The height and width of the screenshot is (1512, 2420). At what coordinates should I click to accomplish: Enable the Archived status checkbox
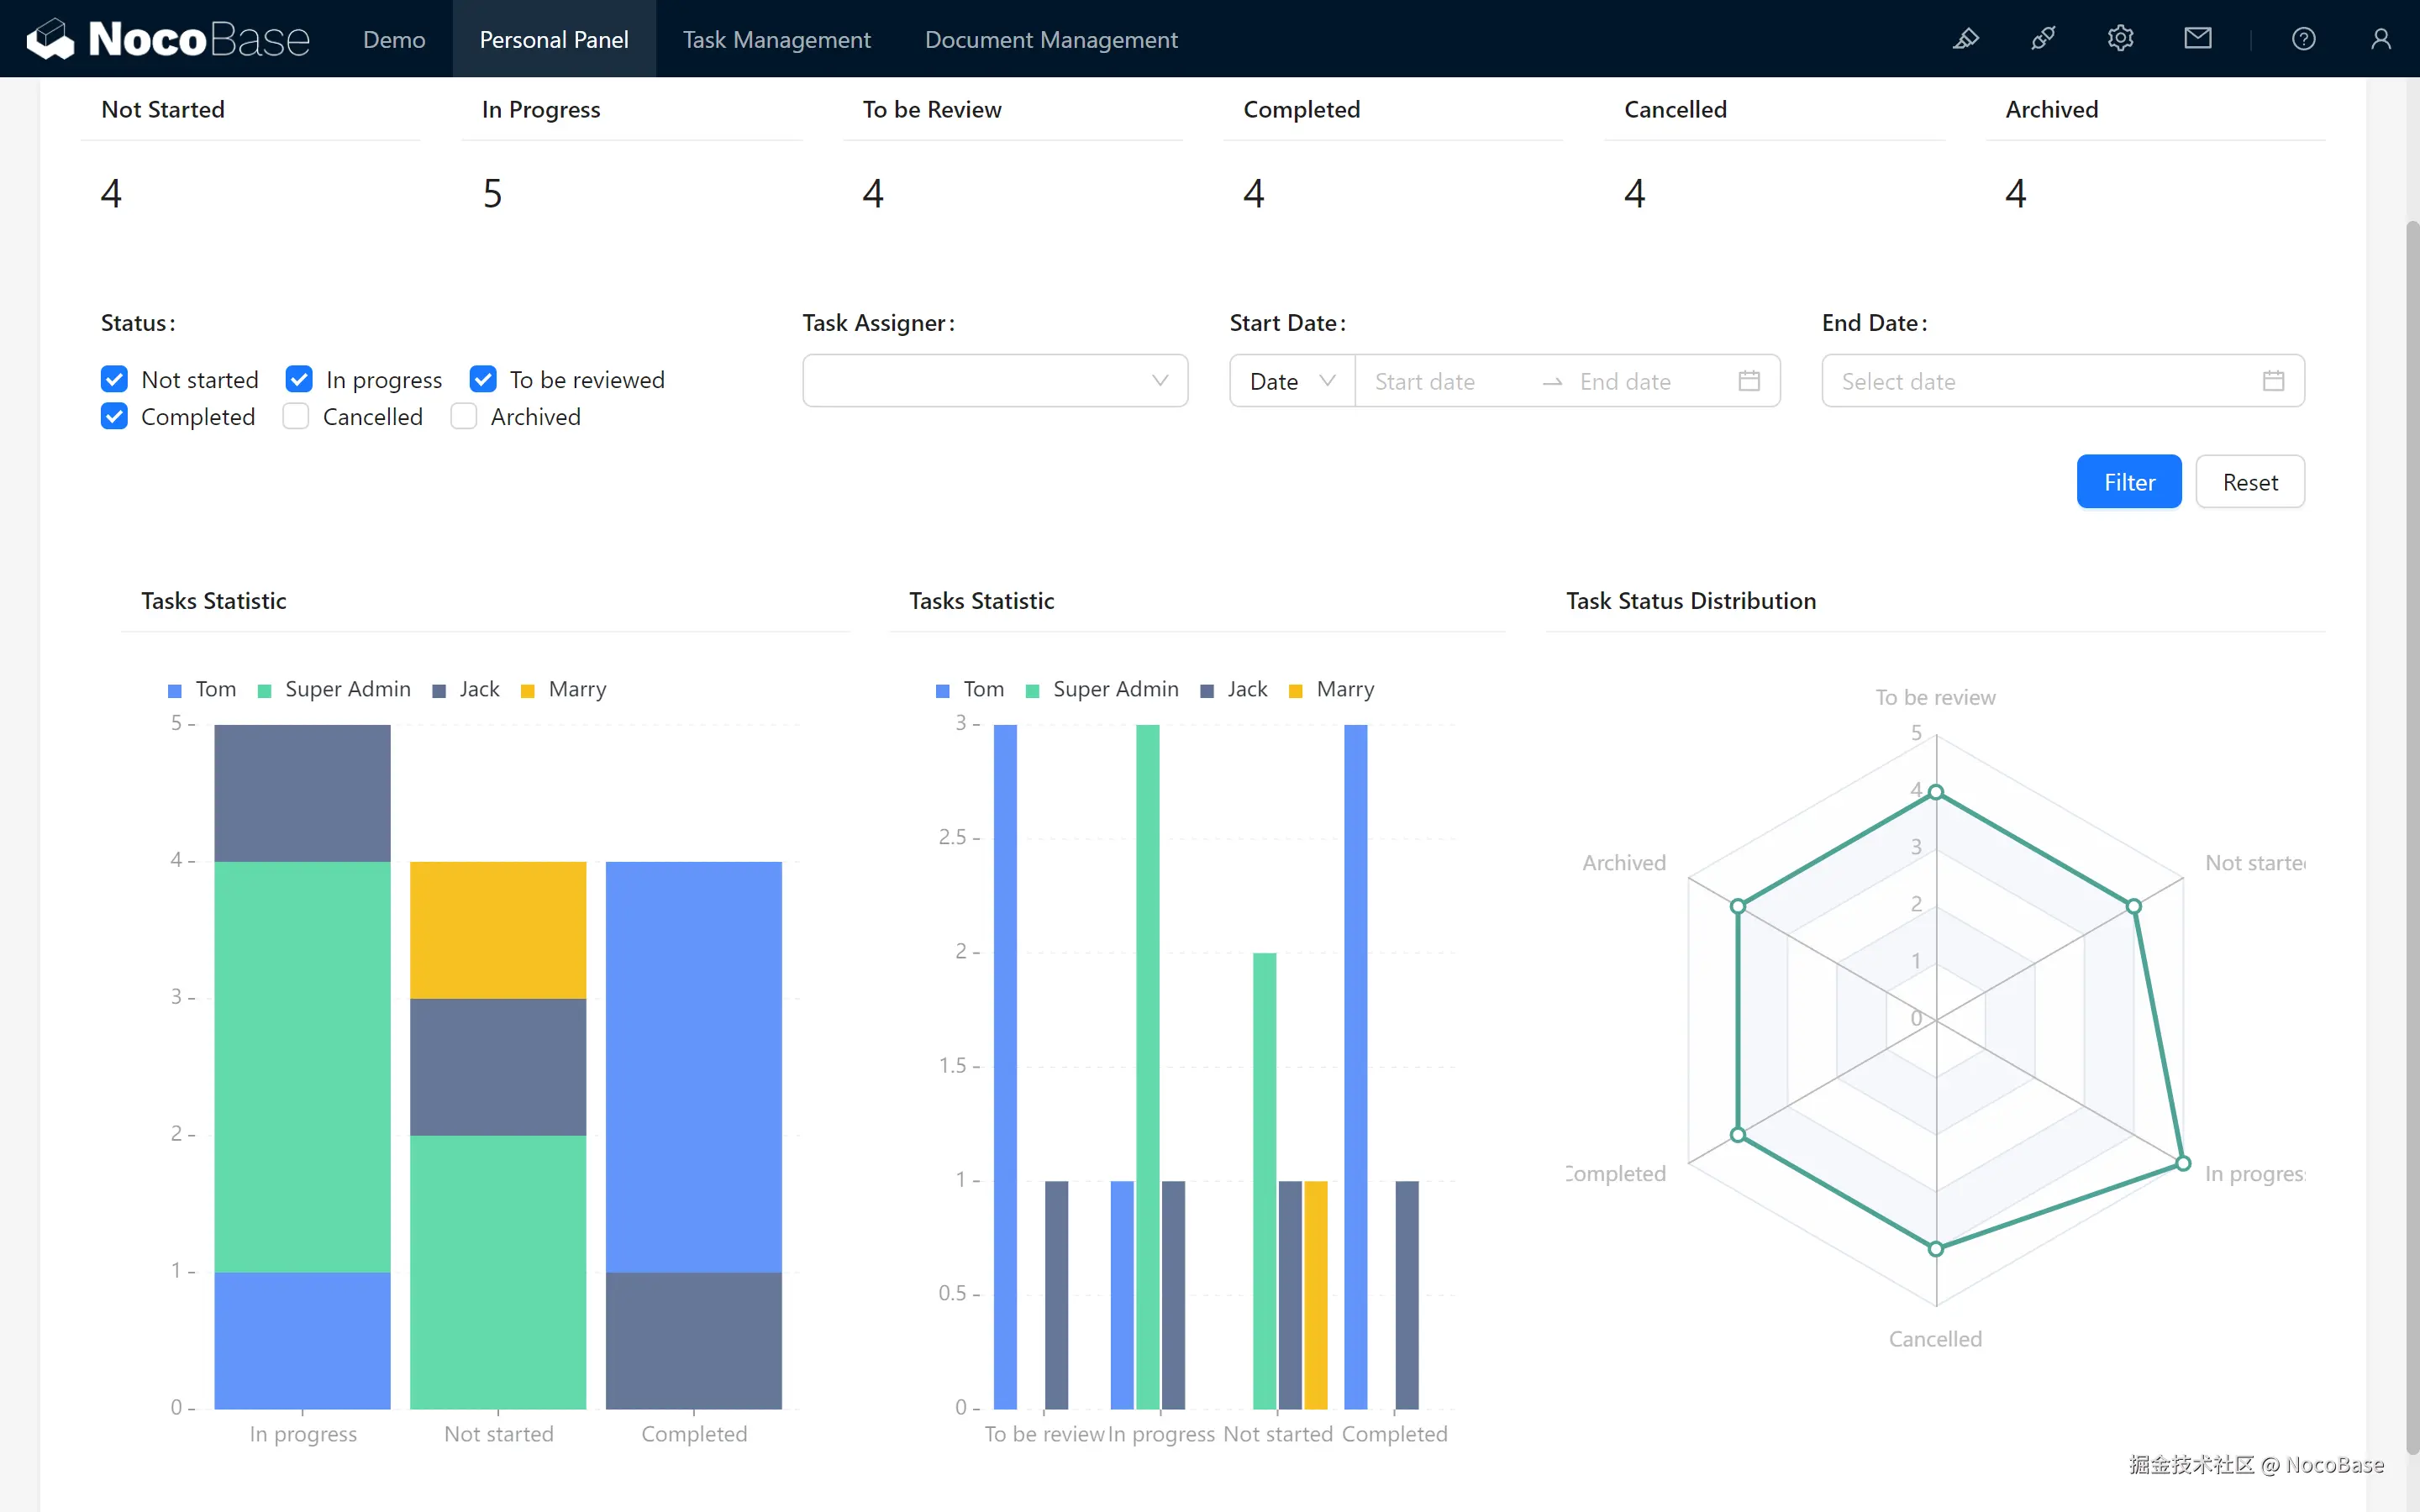click(x=464, y=416)
